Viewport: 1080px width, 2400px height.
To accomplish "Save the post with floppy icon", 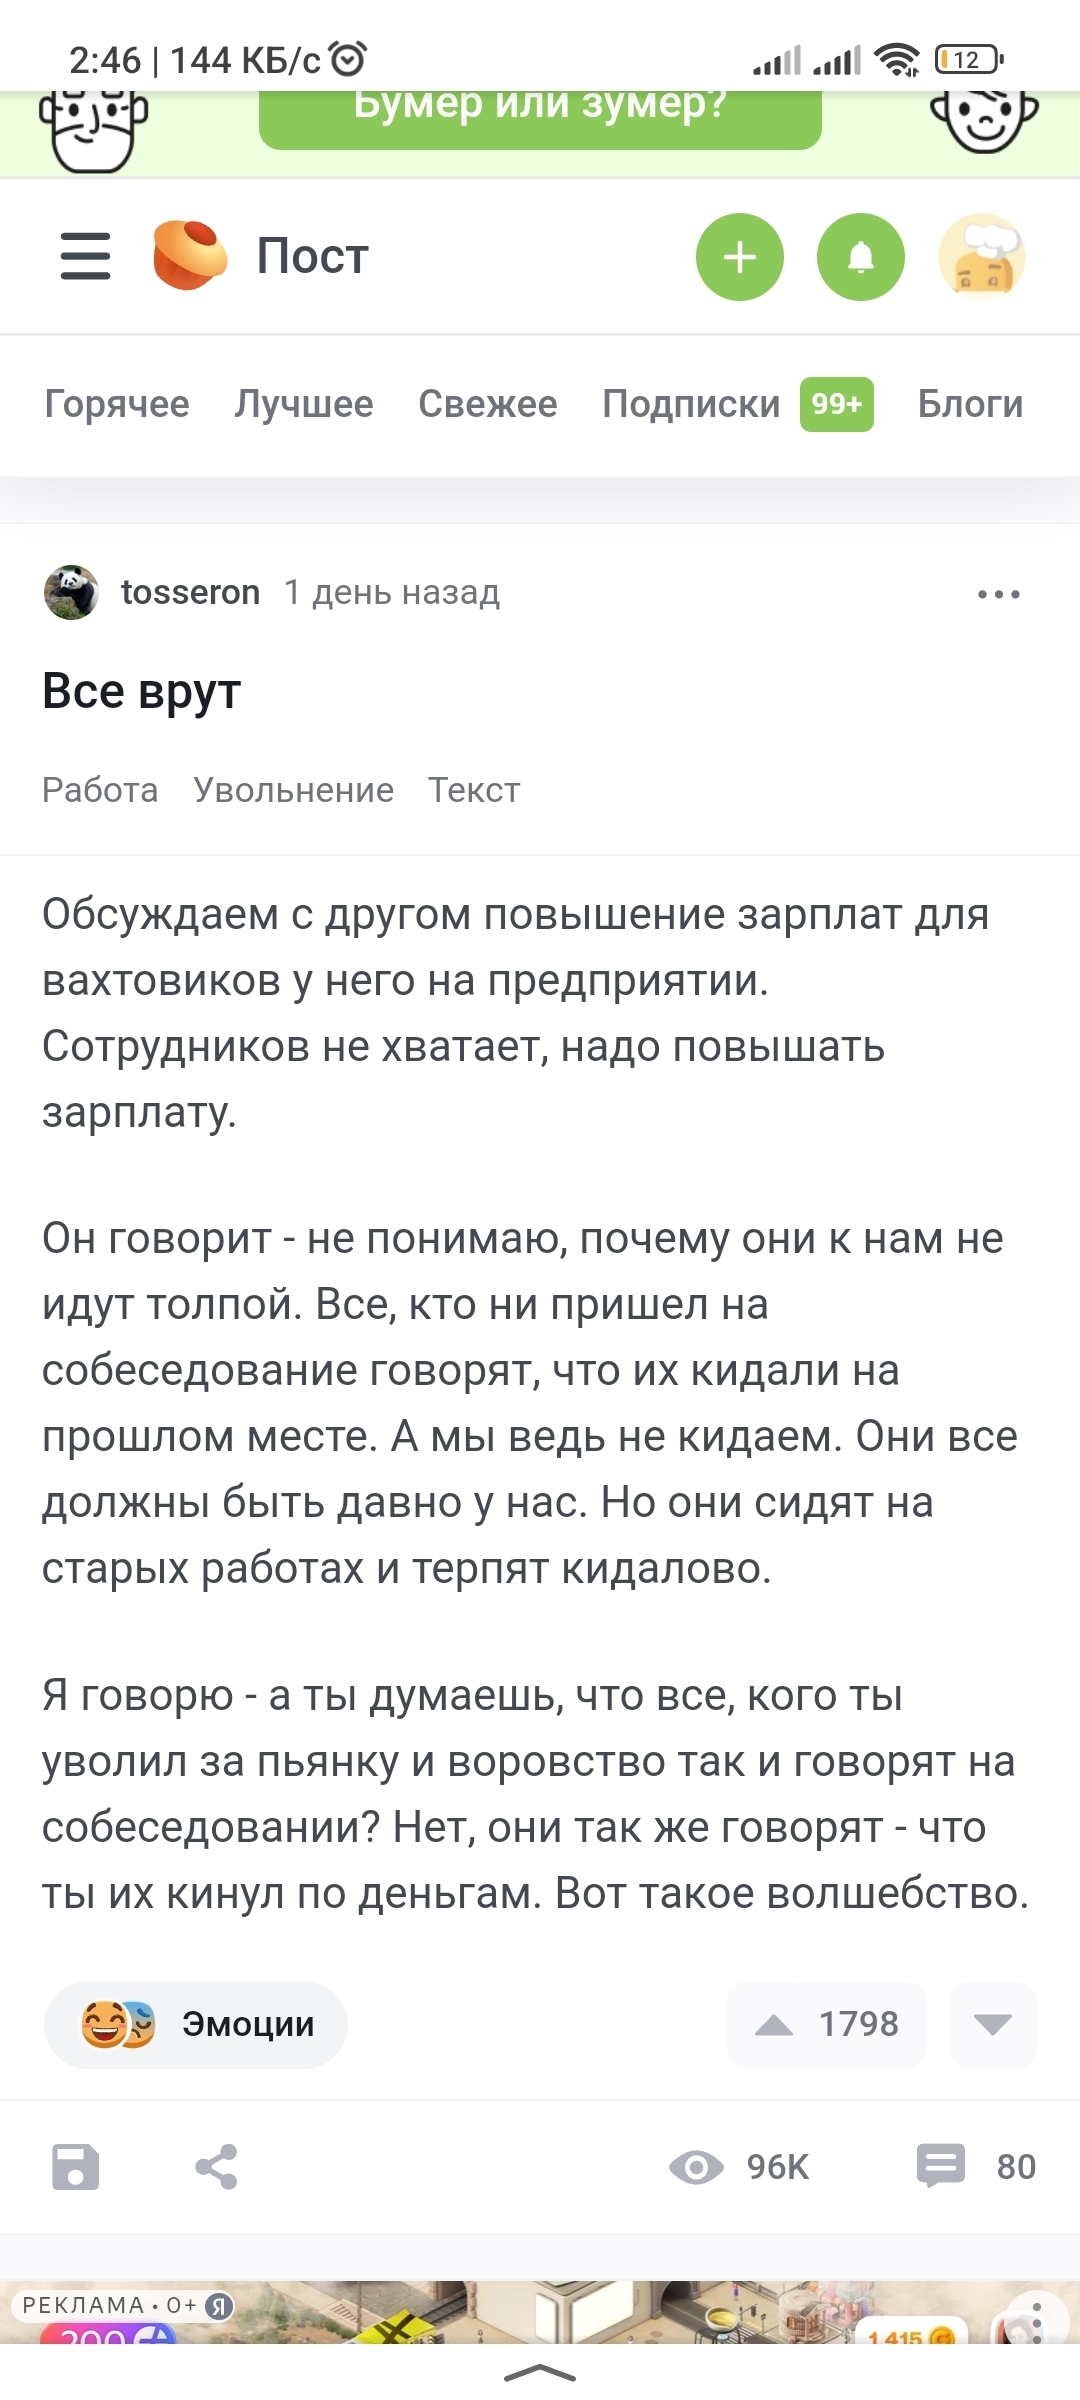I will coord(75,2167).
